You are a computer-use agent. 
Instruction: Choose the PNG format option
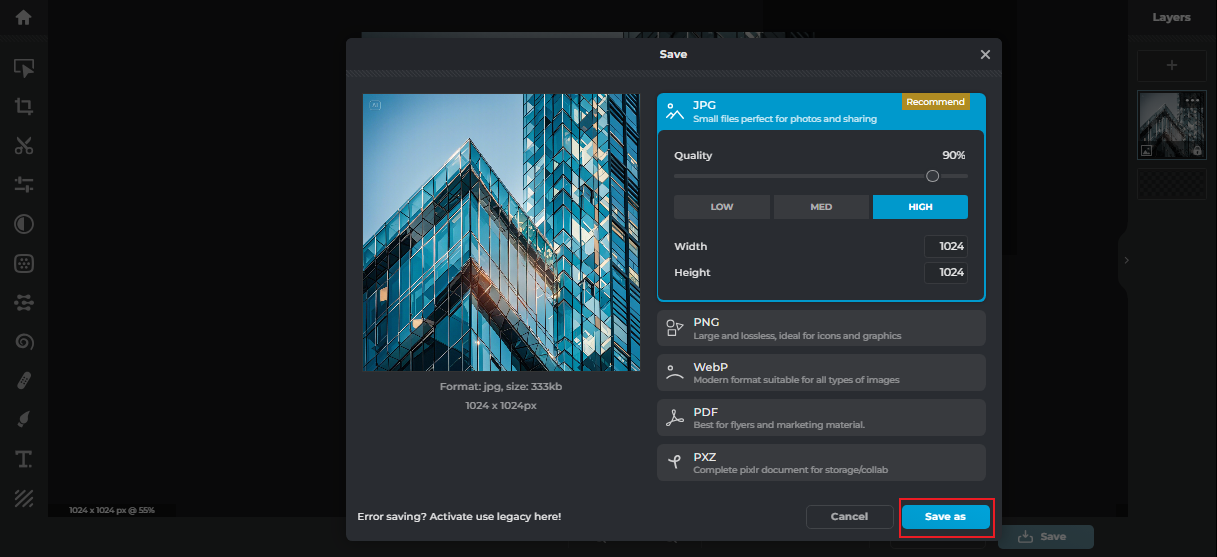point(821,328)
